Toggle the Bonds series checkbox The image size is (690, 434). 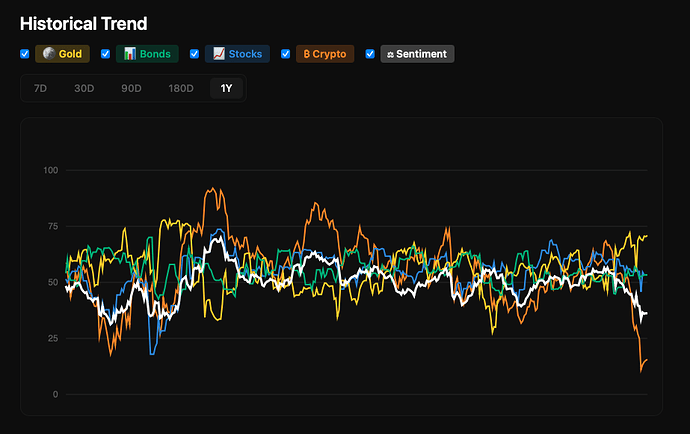[106, 54]
